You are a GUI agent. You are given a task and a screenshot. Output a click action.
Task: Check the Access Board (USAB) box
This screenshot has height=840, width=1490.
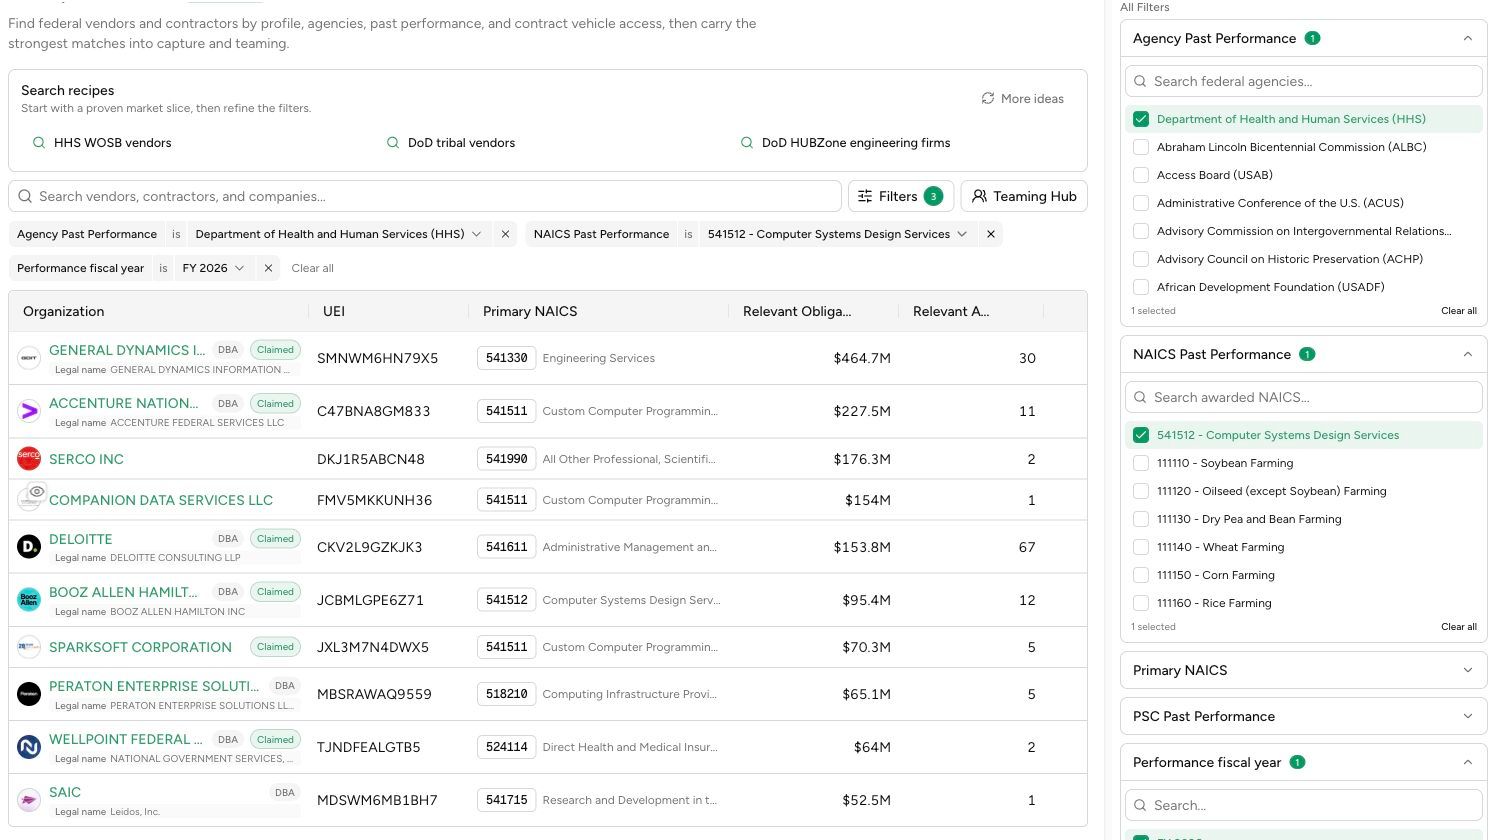[1141, 175]
